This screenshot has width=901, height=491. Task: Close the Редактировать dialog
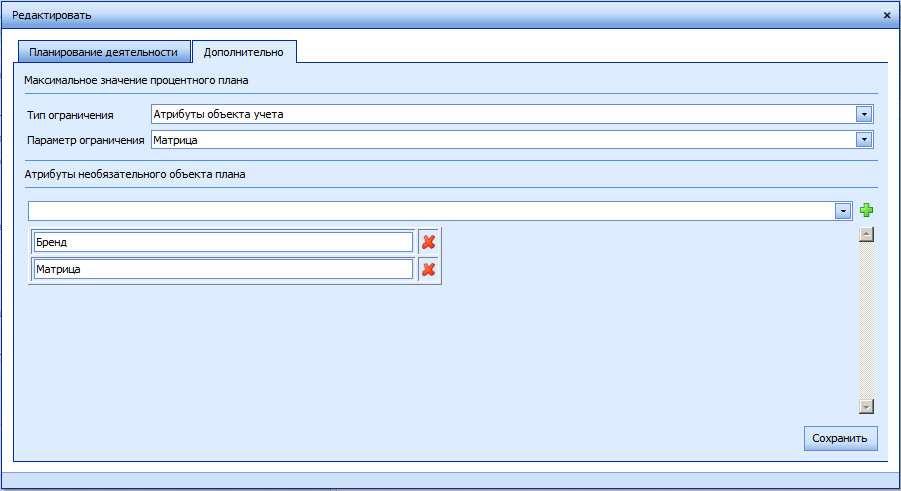(x=887, y=15)
